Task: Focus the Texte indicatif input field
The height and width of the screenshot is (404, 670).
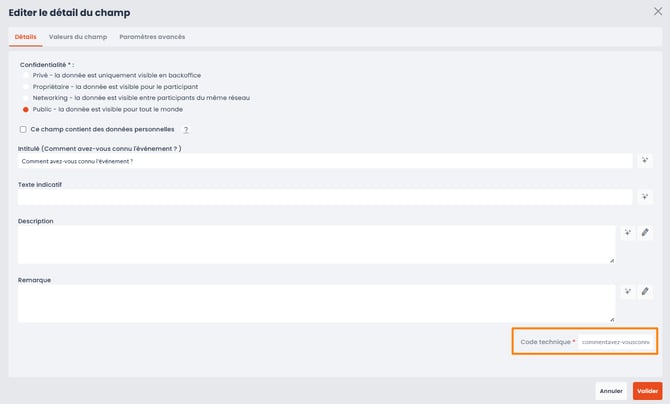Action: pos(325,197)
